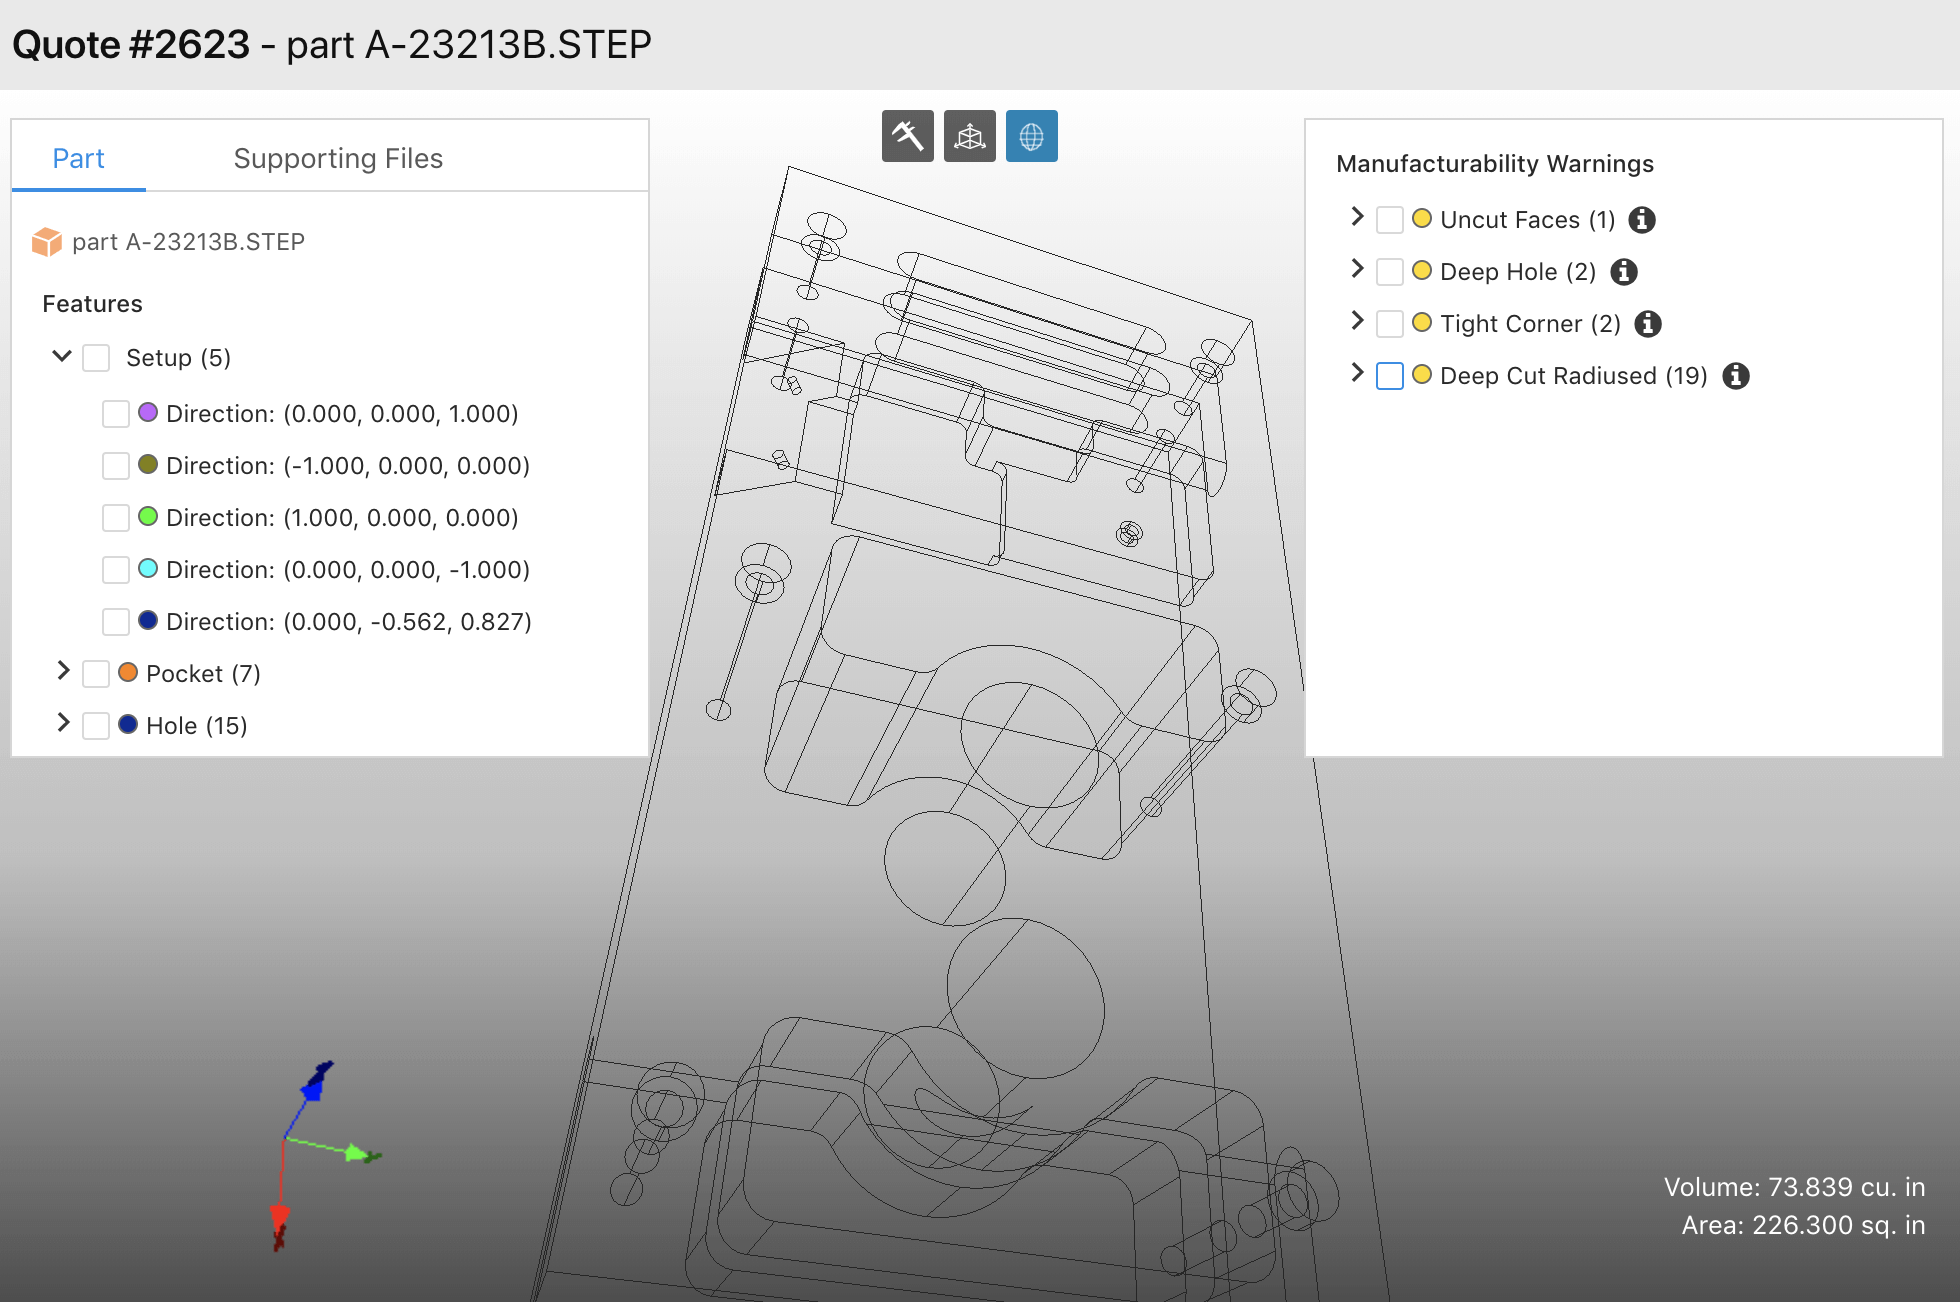Click the 'Uncut Faces (1)' label

click(x=1528, y=220)
